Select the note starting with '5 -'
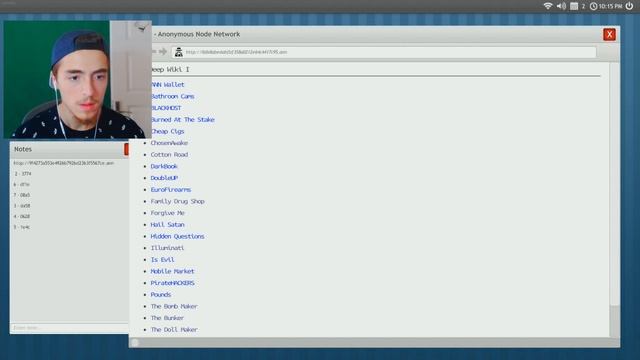Image resolution: width=640 pixels, height=360 pixels. pyautogui.click(x=22, y=227)
